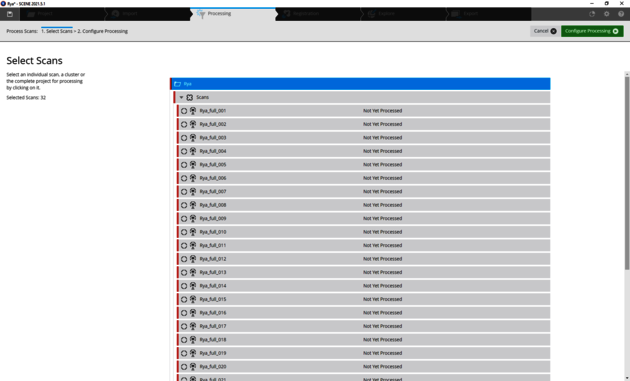Open the help question mark icon
The image size is (630, 381).
tap(621, 14)
